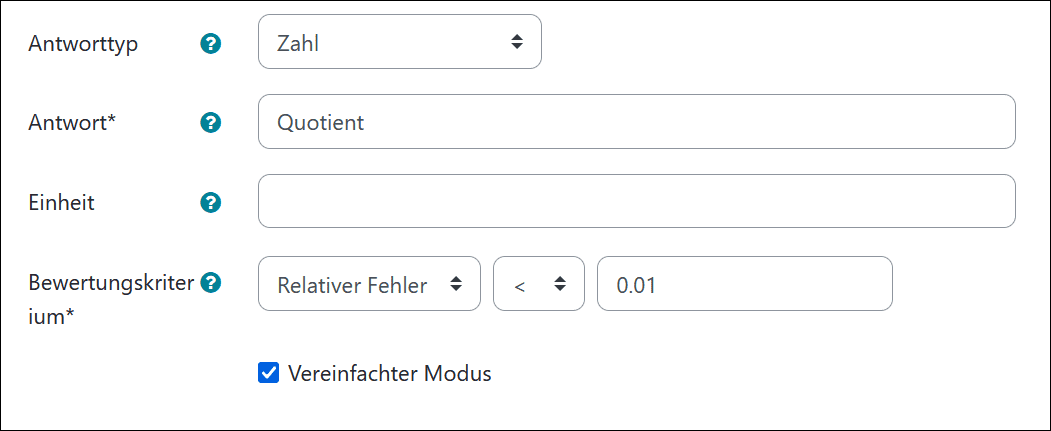Click the Antworttyp label
The image size is (1051, 431).
pyautogui.click(x=82, y=44)
